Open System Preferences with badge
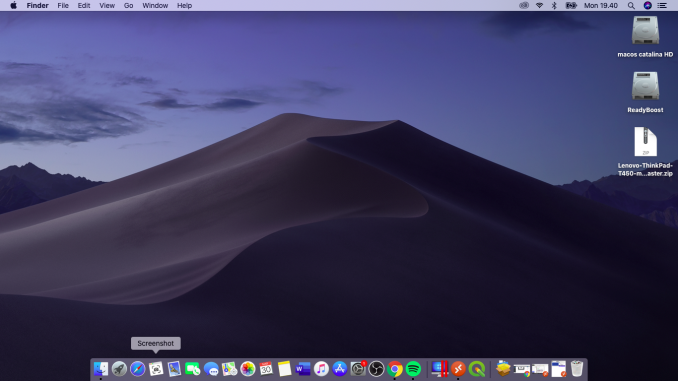 coord(358,369)
